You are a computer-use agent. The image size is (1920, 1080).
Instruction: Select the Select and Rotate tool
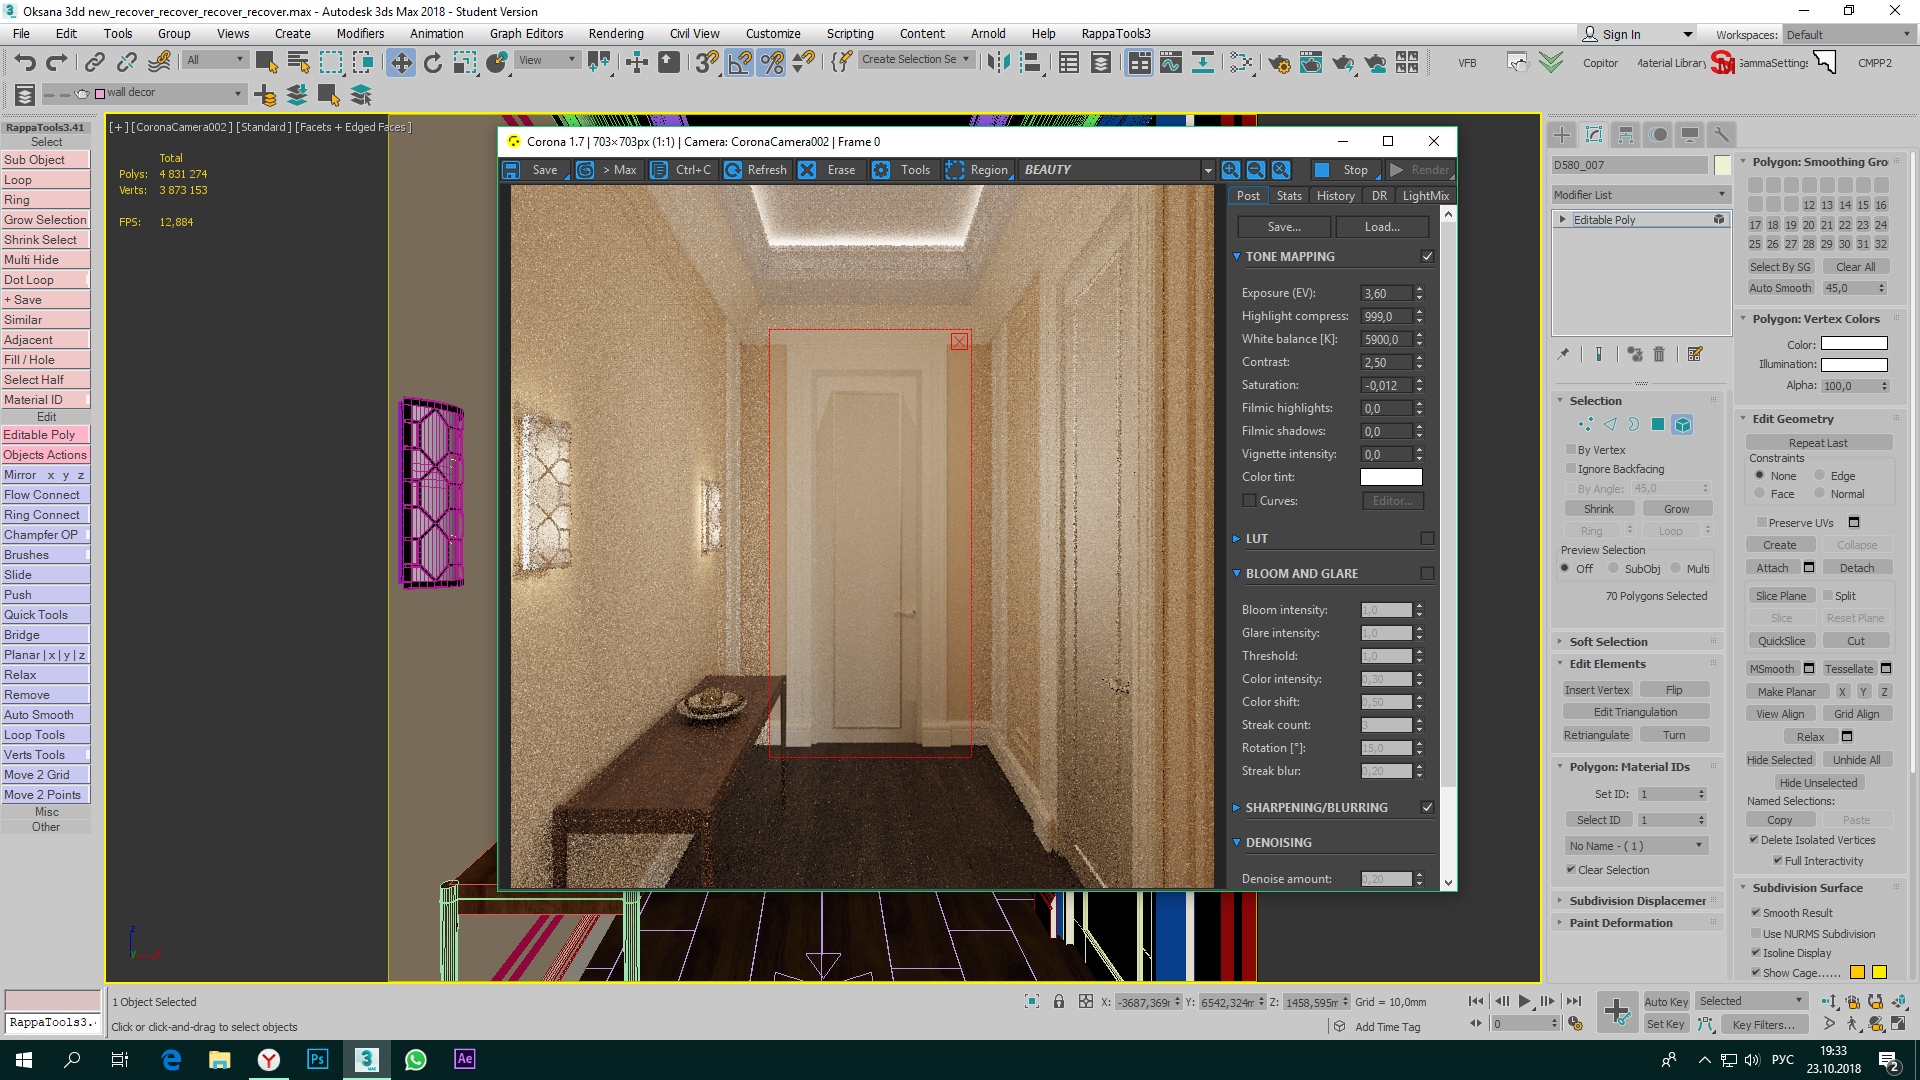(x=432, y=62)
